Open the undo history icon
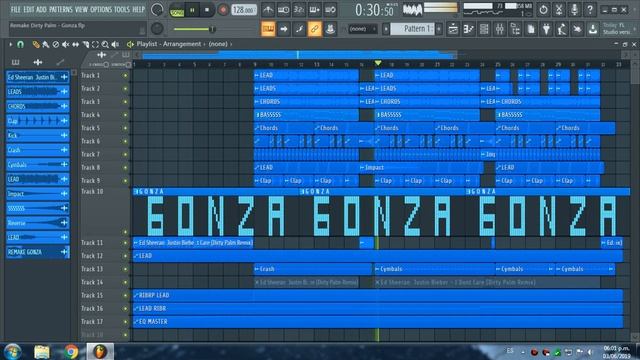 click(x=543, y=9)
